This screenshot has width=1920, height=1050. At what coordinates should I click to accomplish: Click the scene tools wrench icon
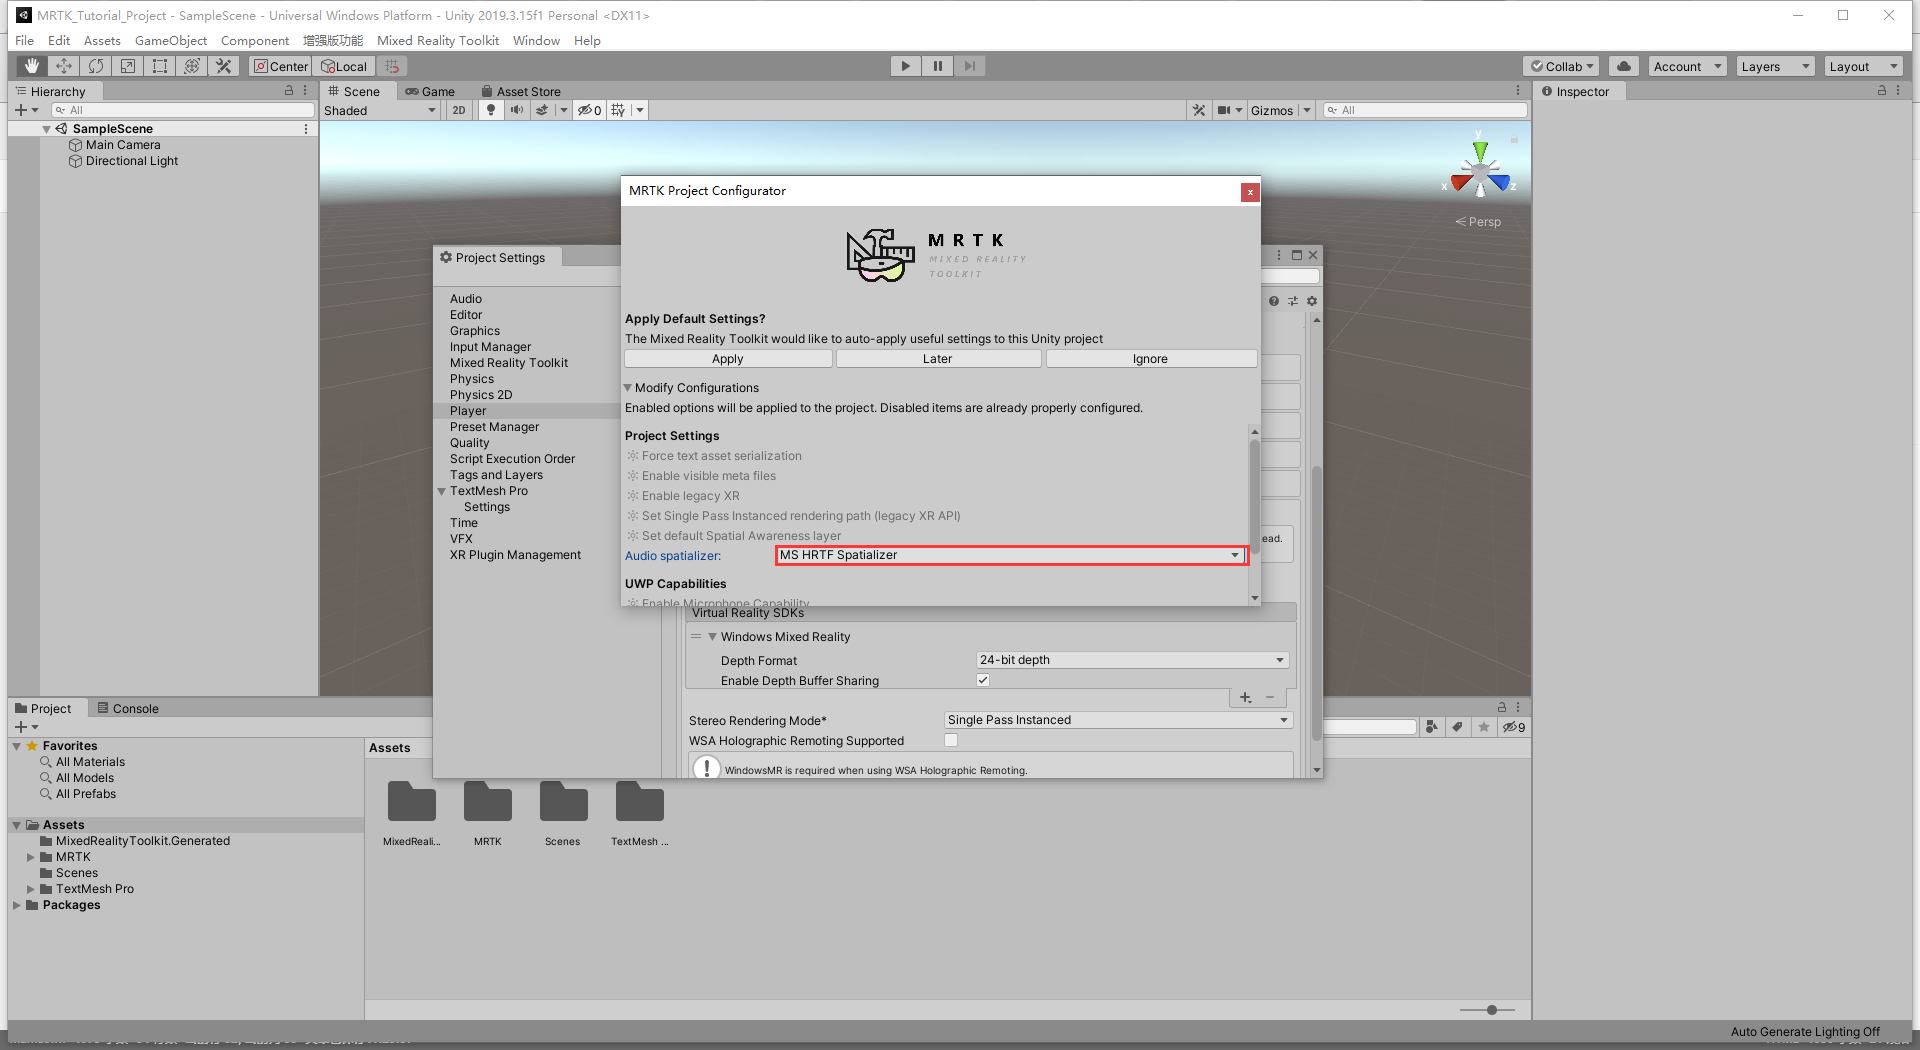pyautogui.click(x=1199, y=110)
